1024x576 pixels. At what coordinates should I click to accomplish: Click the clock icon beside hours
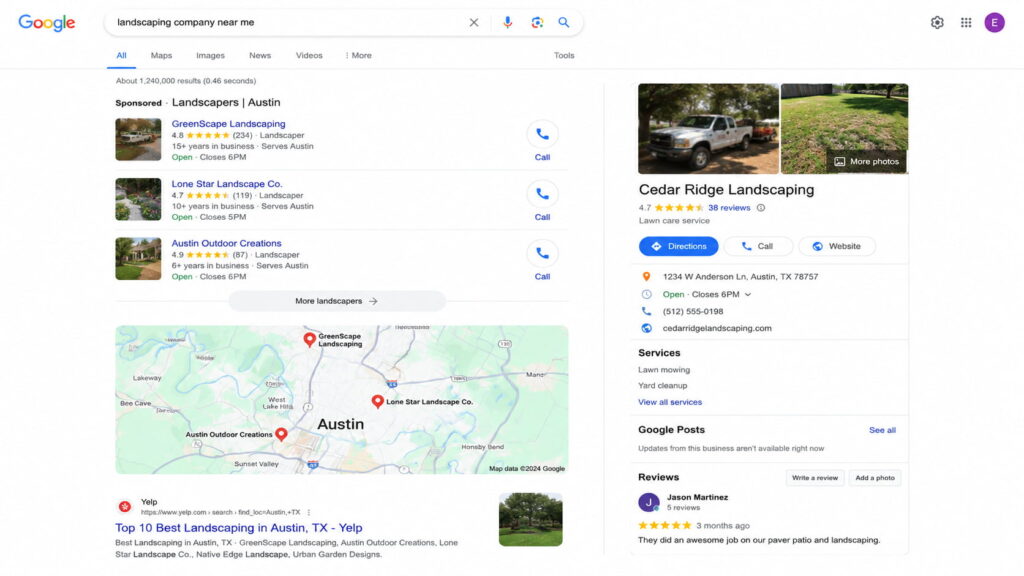coord(646,295)
